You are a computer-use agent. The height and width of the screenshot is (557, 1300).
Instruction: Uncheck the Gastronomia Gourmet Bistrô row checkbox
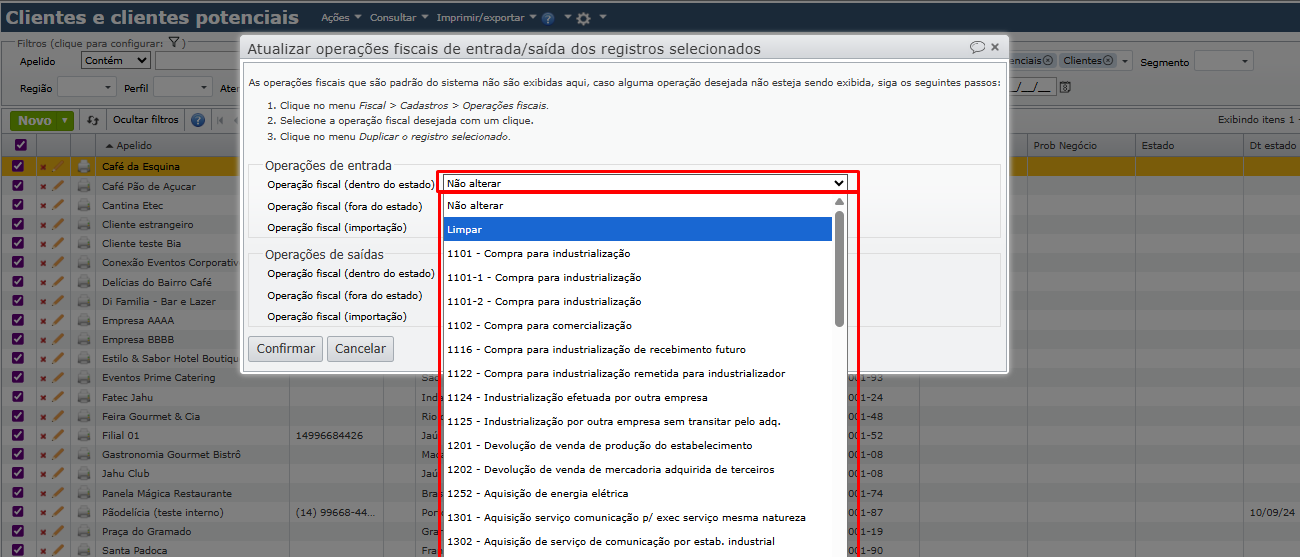(19, 454)
